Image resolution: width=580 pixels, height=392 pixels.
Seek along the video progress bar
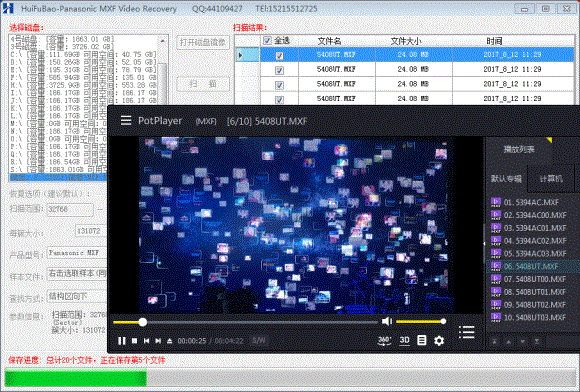coord(246,322)
